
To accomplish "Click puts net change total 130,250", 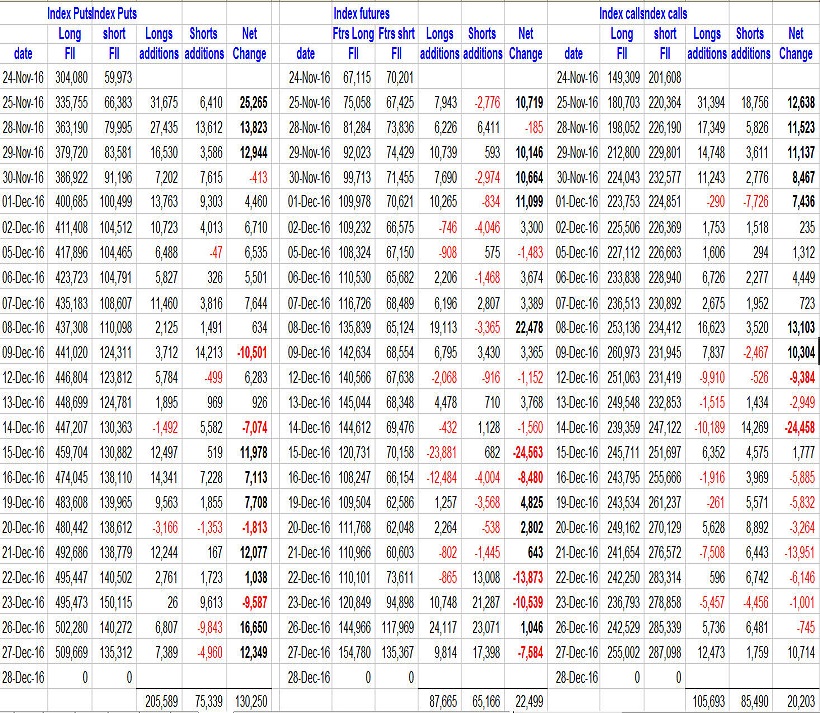I will click(251, 701).
